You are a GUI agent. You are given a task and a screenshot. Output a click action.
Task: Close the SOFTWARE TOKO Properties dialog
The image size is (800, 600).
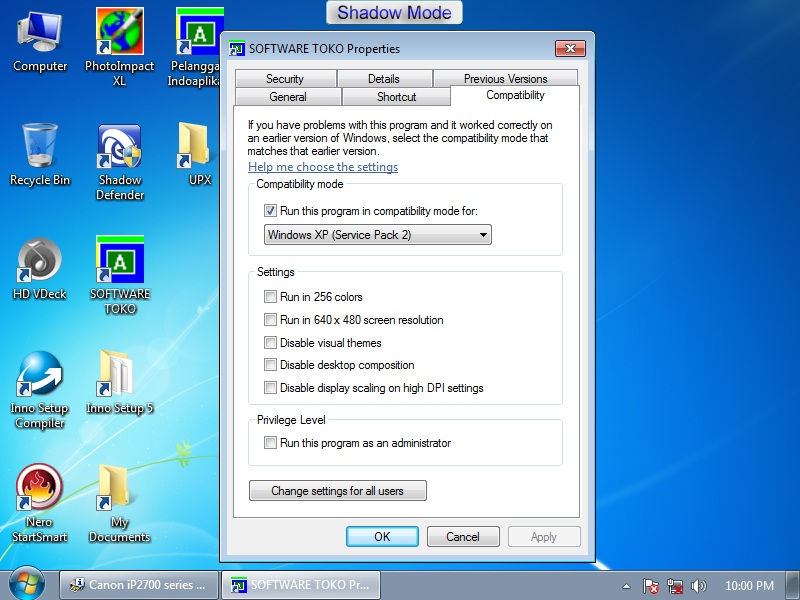tap(570, 48)
